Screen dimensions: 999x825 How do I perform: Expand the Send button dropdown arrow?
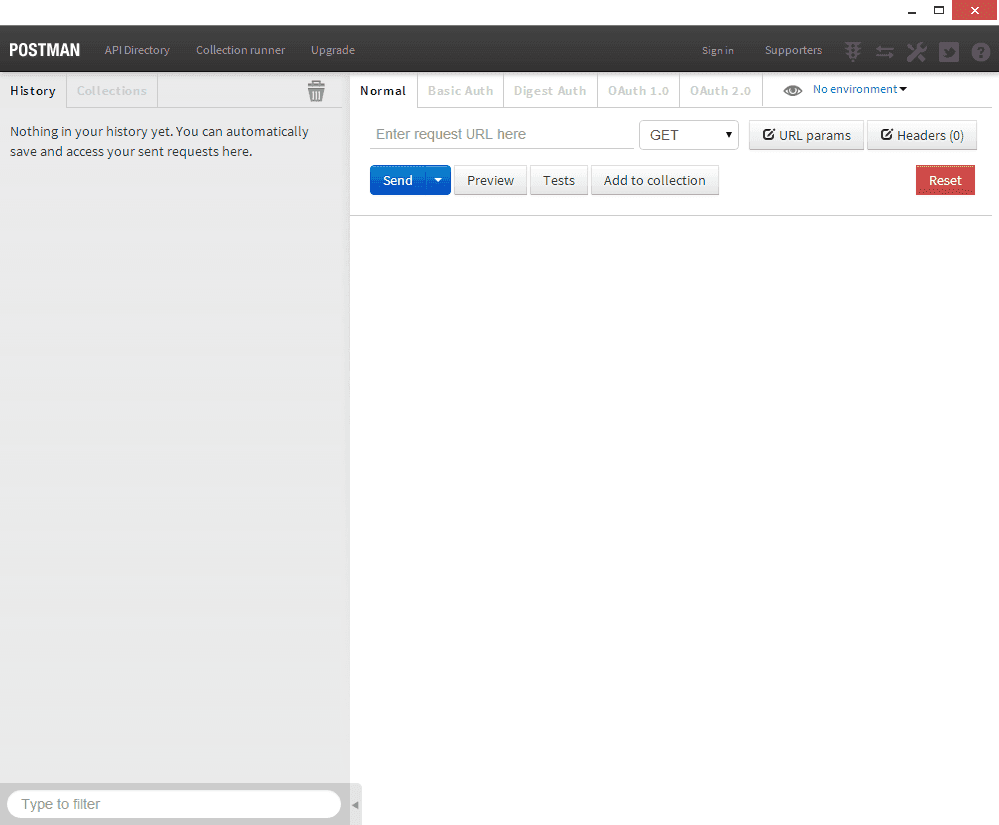coord(437,180)
